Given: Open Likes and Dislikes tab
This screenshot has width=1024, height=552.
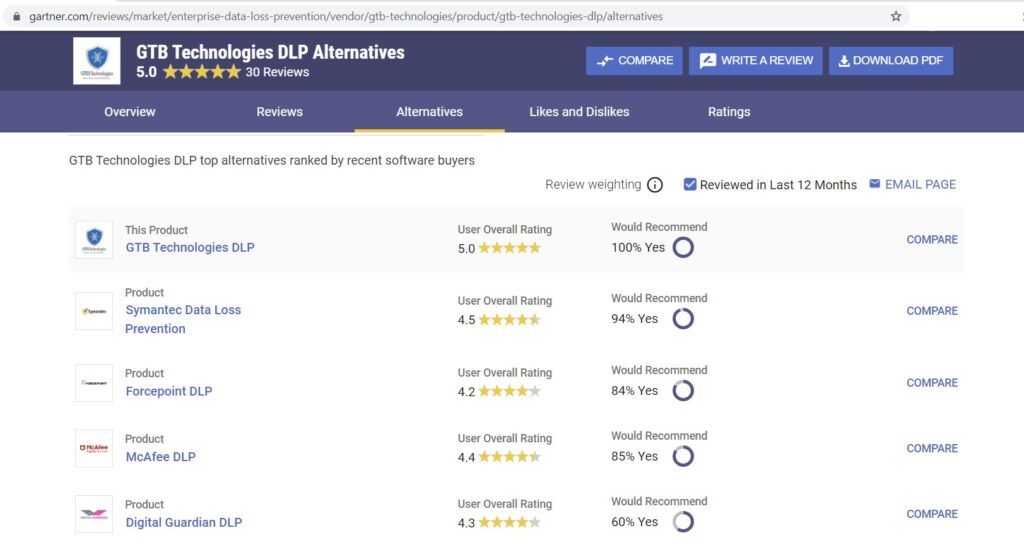Looking at the screenshot, I should [579, 112].
